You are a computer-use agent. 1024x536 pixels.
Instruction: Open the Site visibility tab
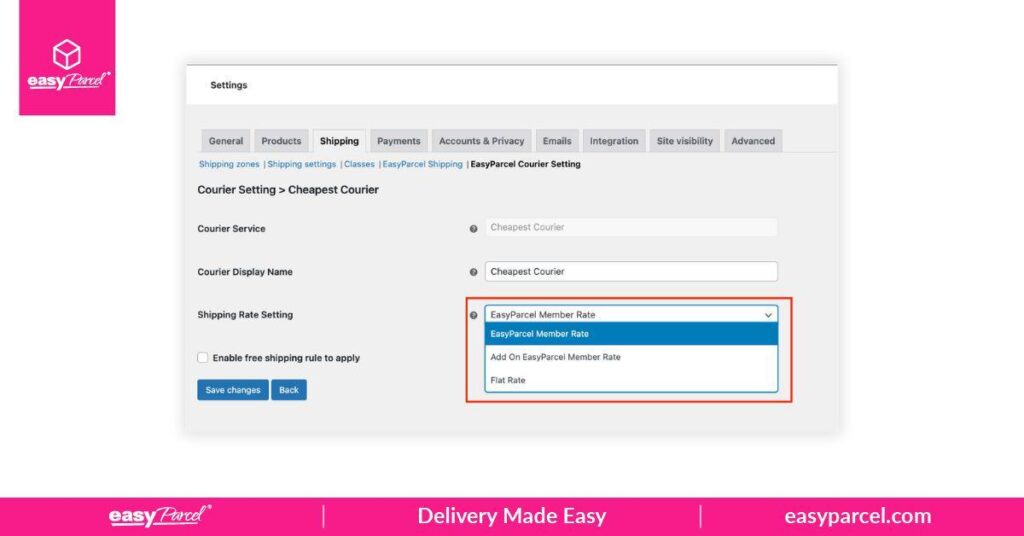(x=684, y=141)
